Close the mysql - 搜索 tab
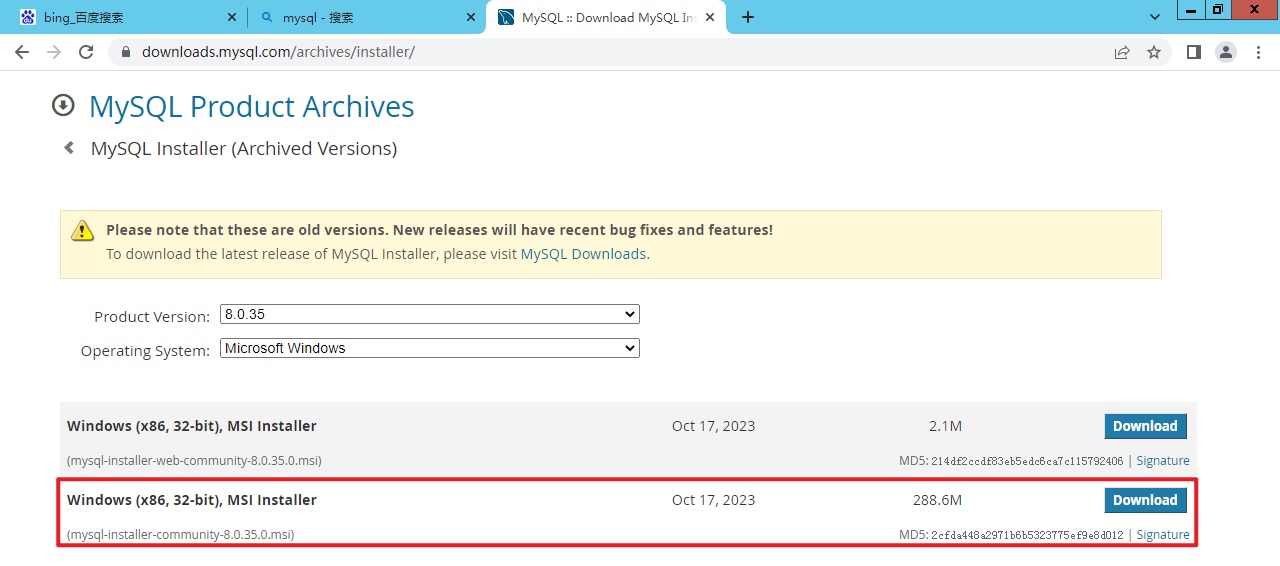 click(472, 17)
